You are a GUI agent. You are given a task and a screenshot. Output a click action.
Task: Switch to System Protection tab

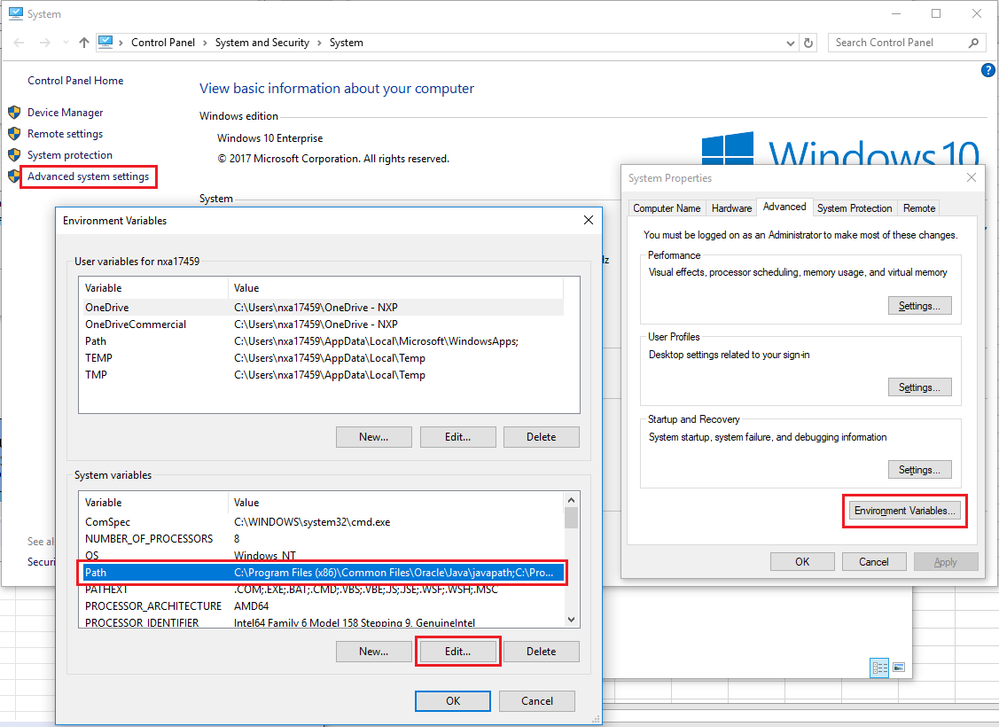pyautogui.click(x=854, y=208)
